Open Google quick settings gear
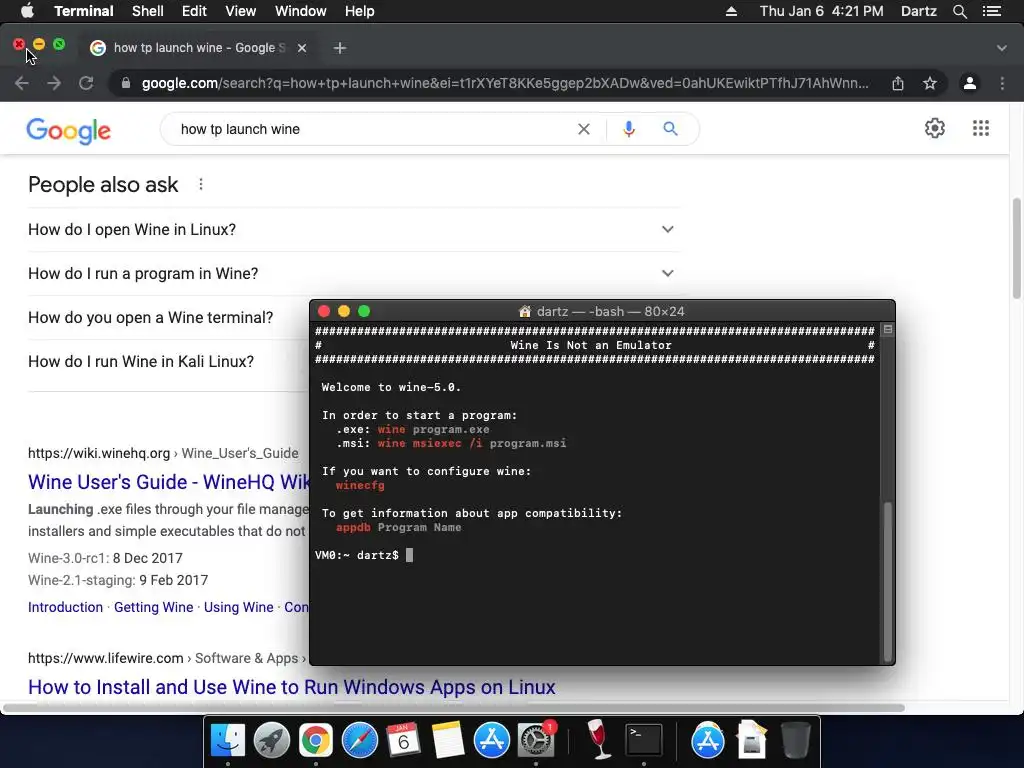This screenshot has width=1024, height=768. pyautogui.click(x=935, y=128)
